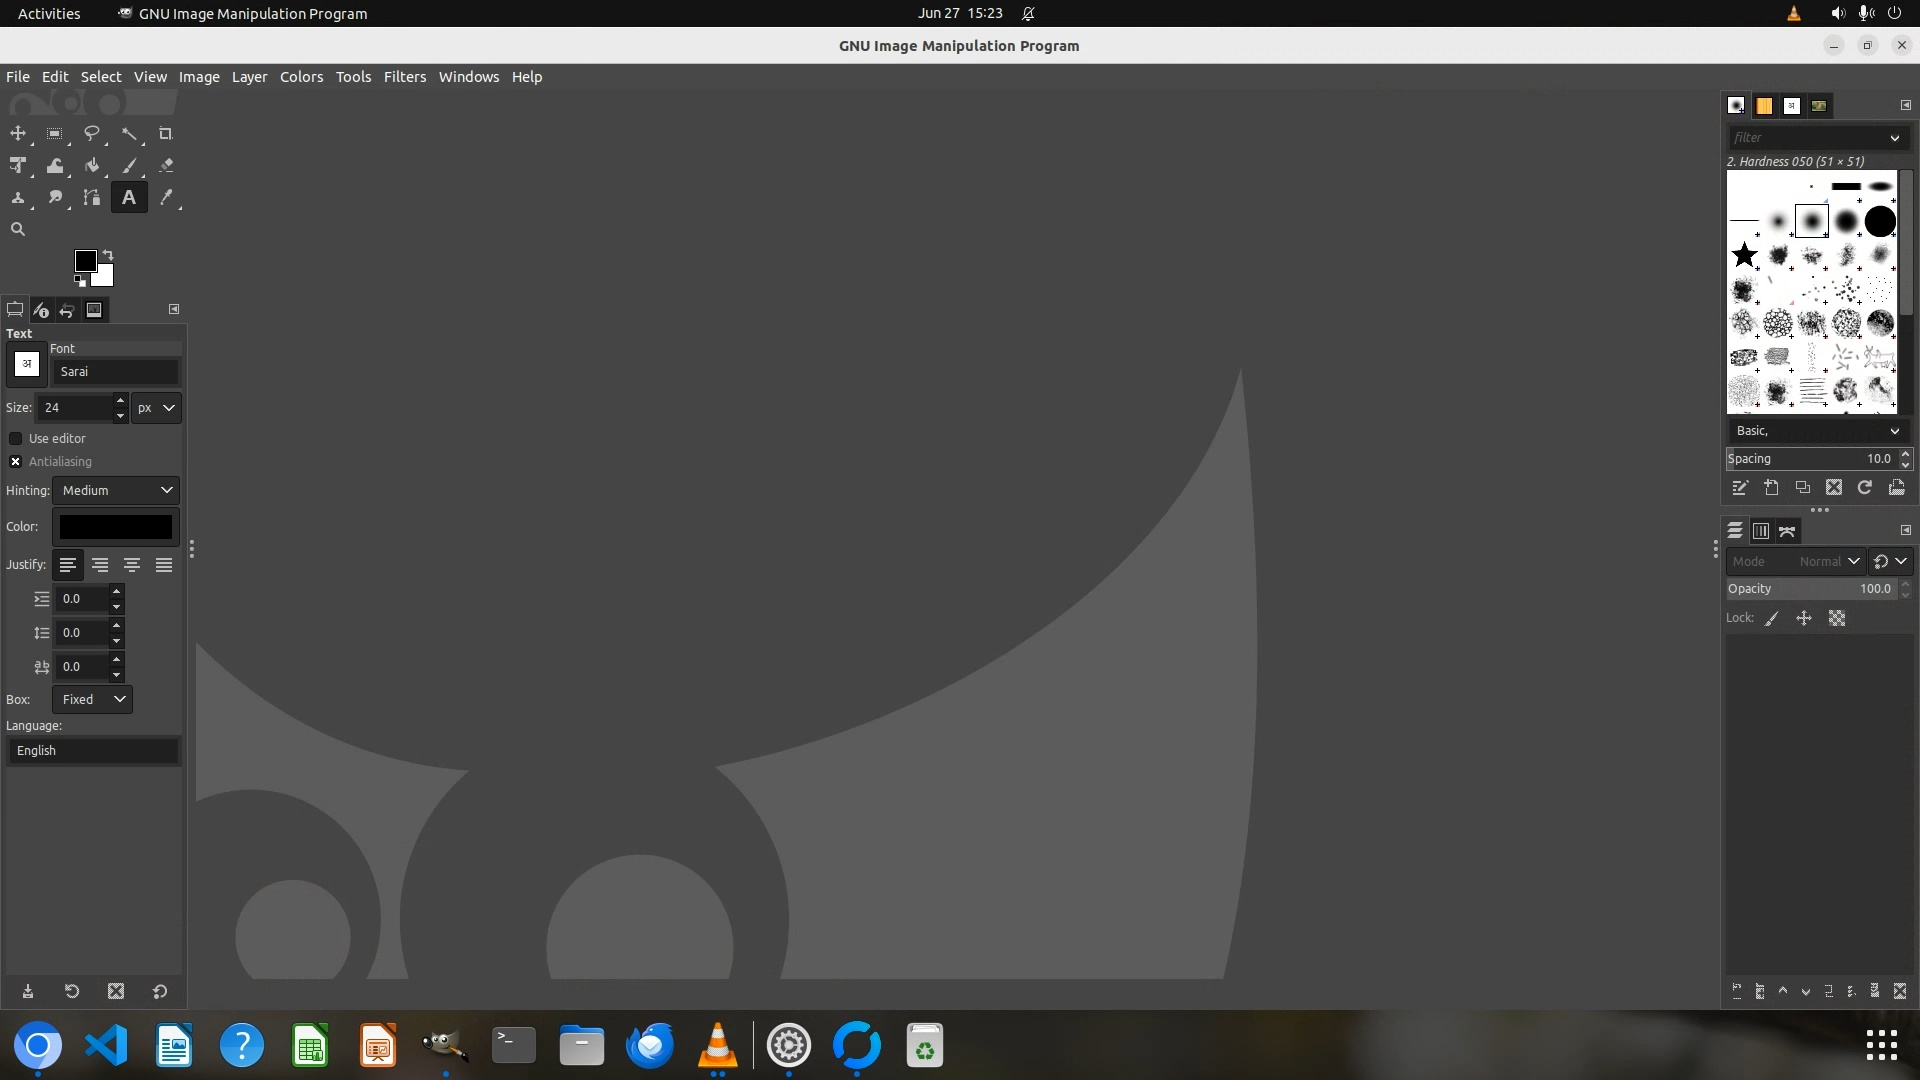Select the Eraser tool
Screen dimensions: 1920x1080
point(166,166)
